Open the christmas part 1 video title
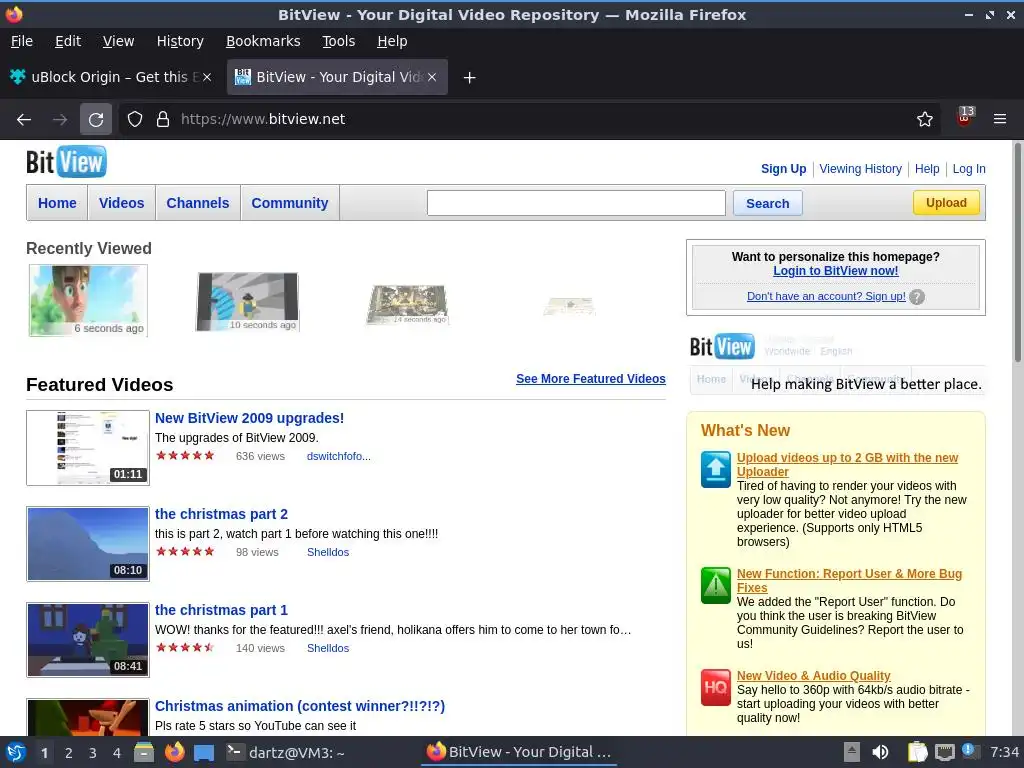The image size is (1024, 768). point(221,610)
